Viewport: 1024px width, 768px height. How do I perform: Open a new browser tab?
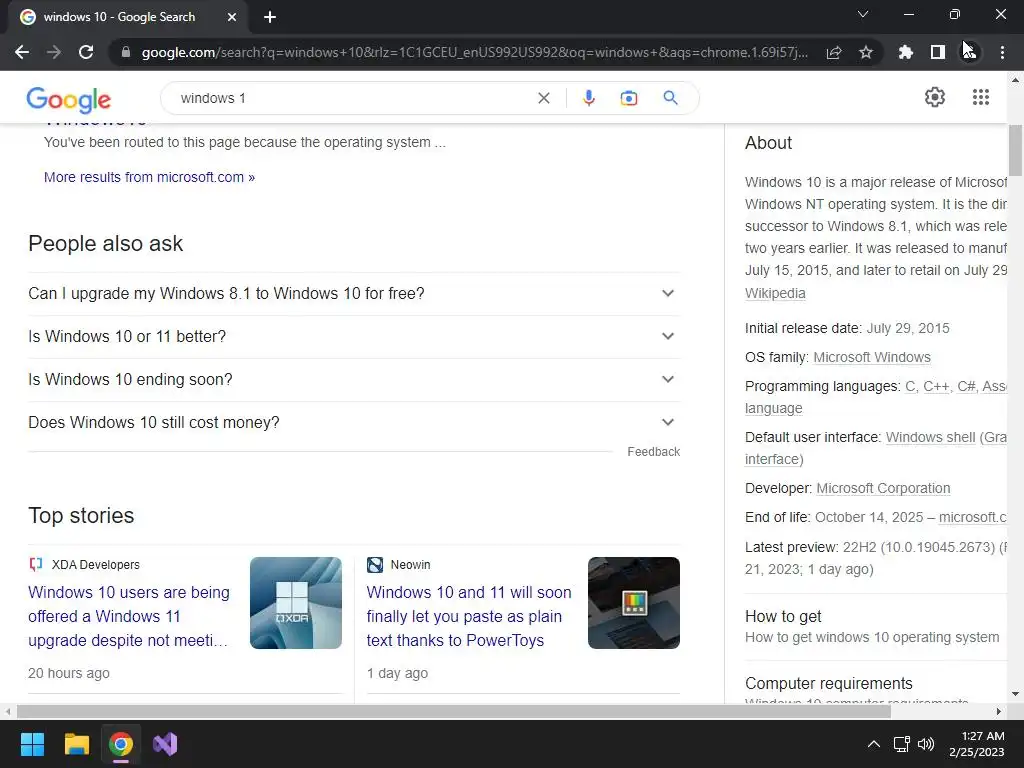pos(270,17)
